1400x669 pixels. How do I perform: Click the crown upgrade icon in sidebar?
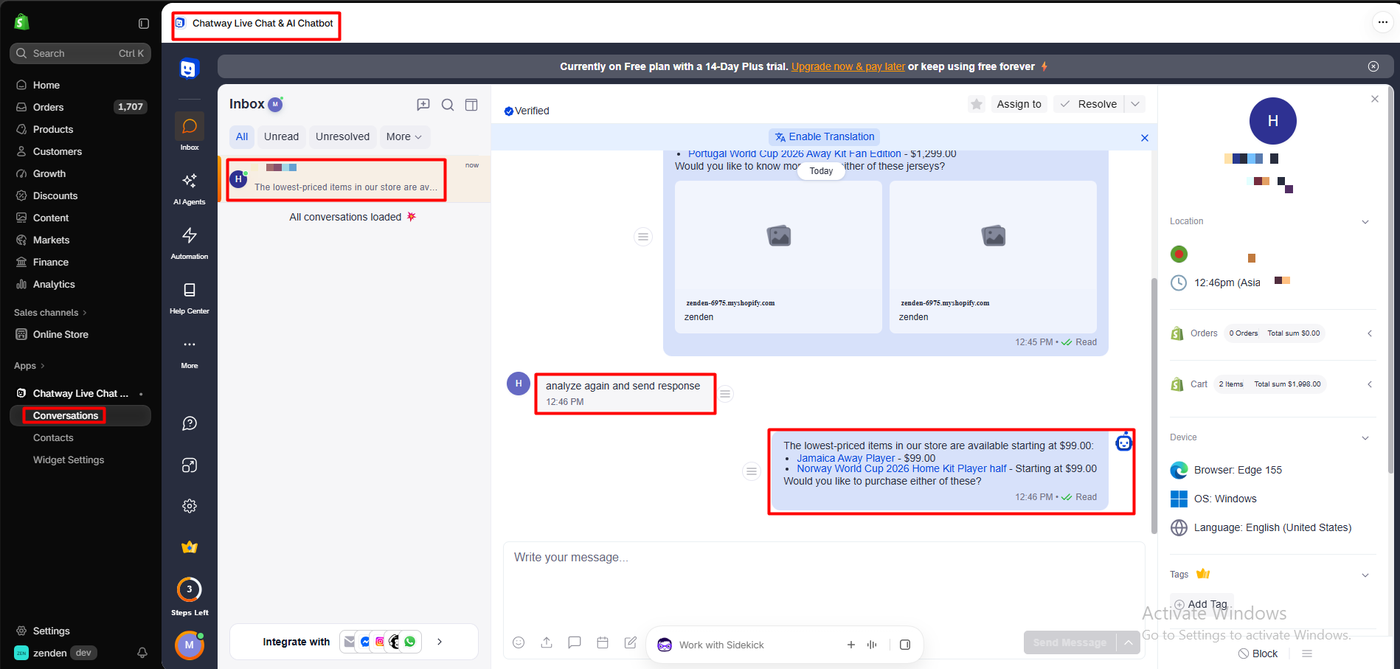189,547
